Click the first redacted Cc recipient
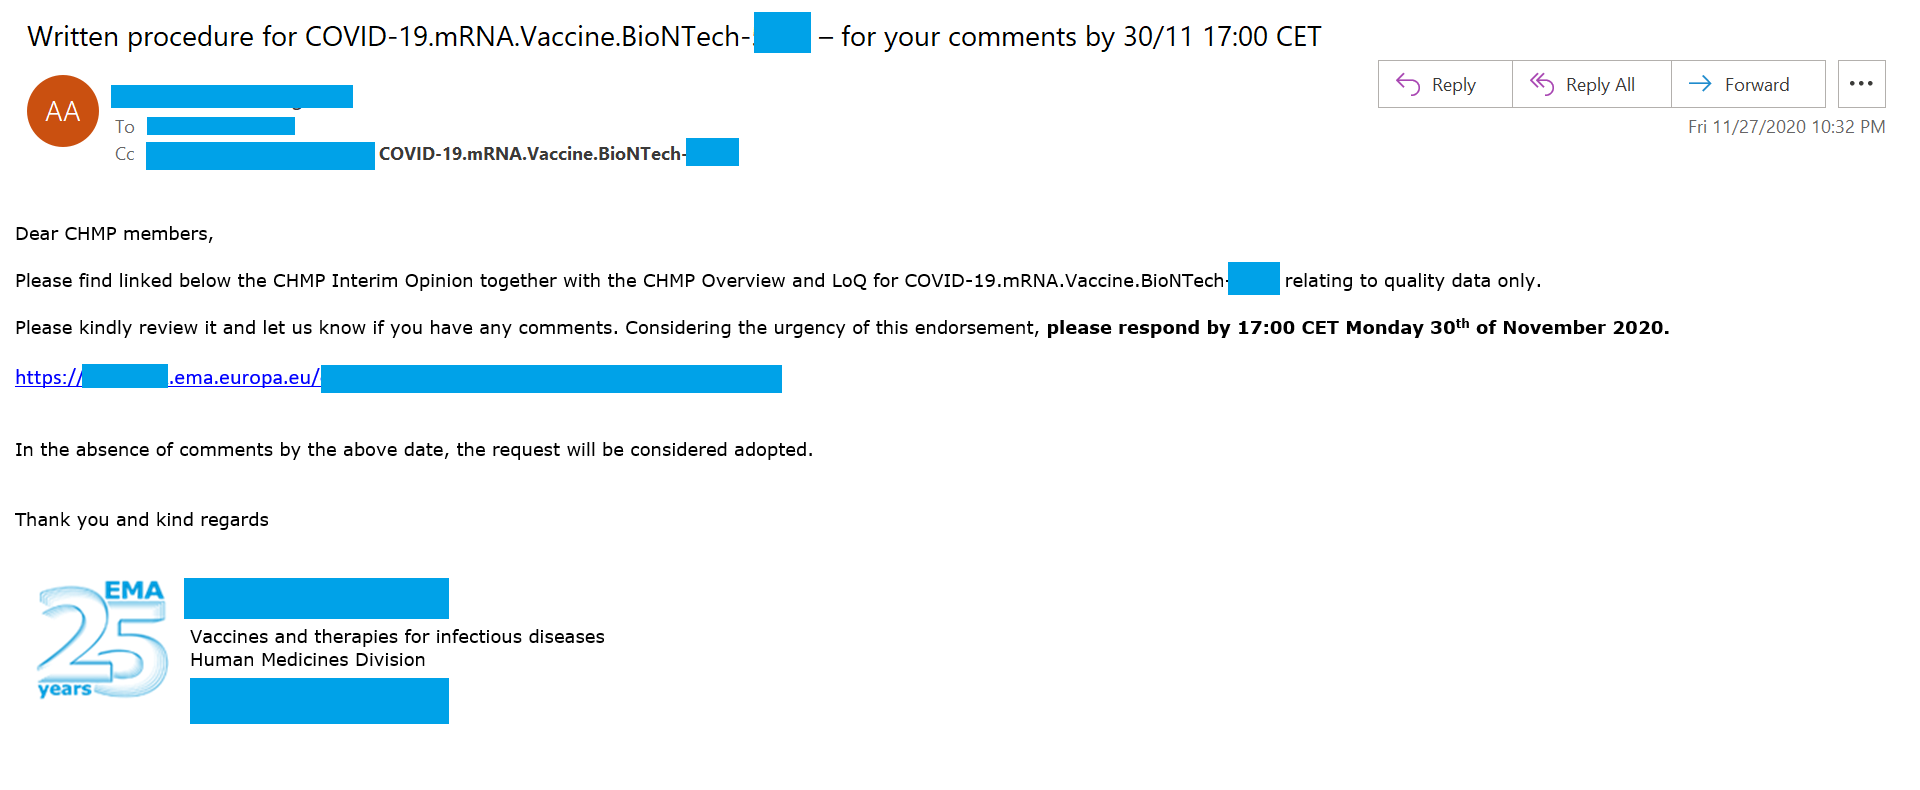Screen dimensions: 1920x790 [260, 155]
